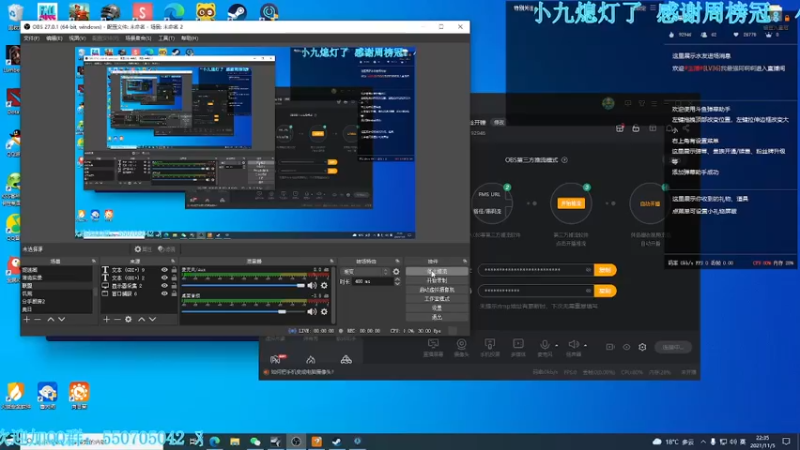This screenshot has height=450, width=800.
Task: Set desktop audio volume slider position
Action: (x=282, y=312)
